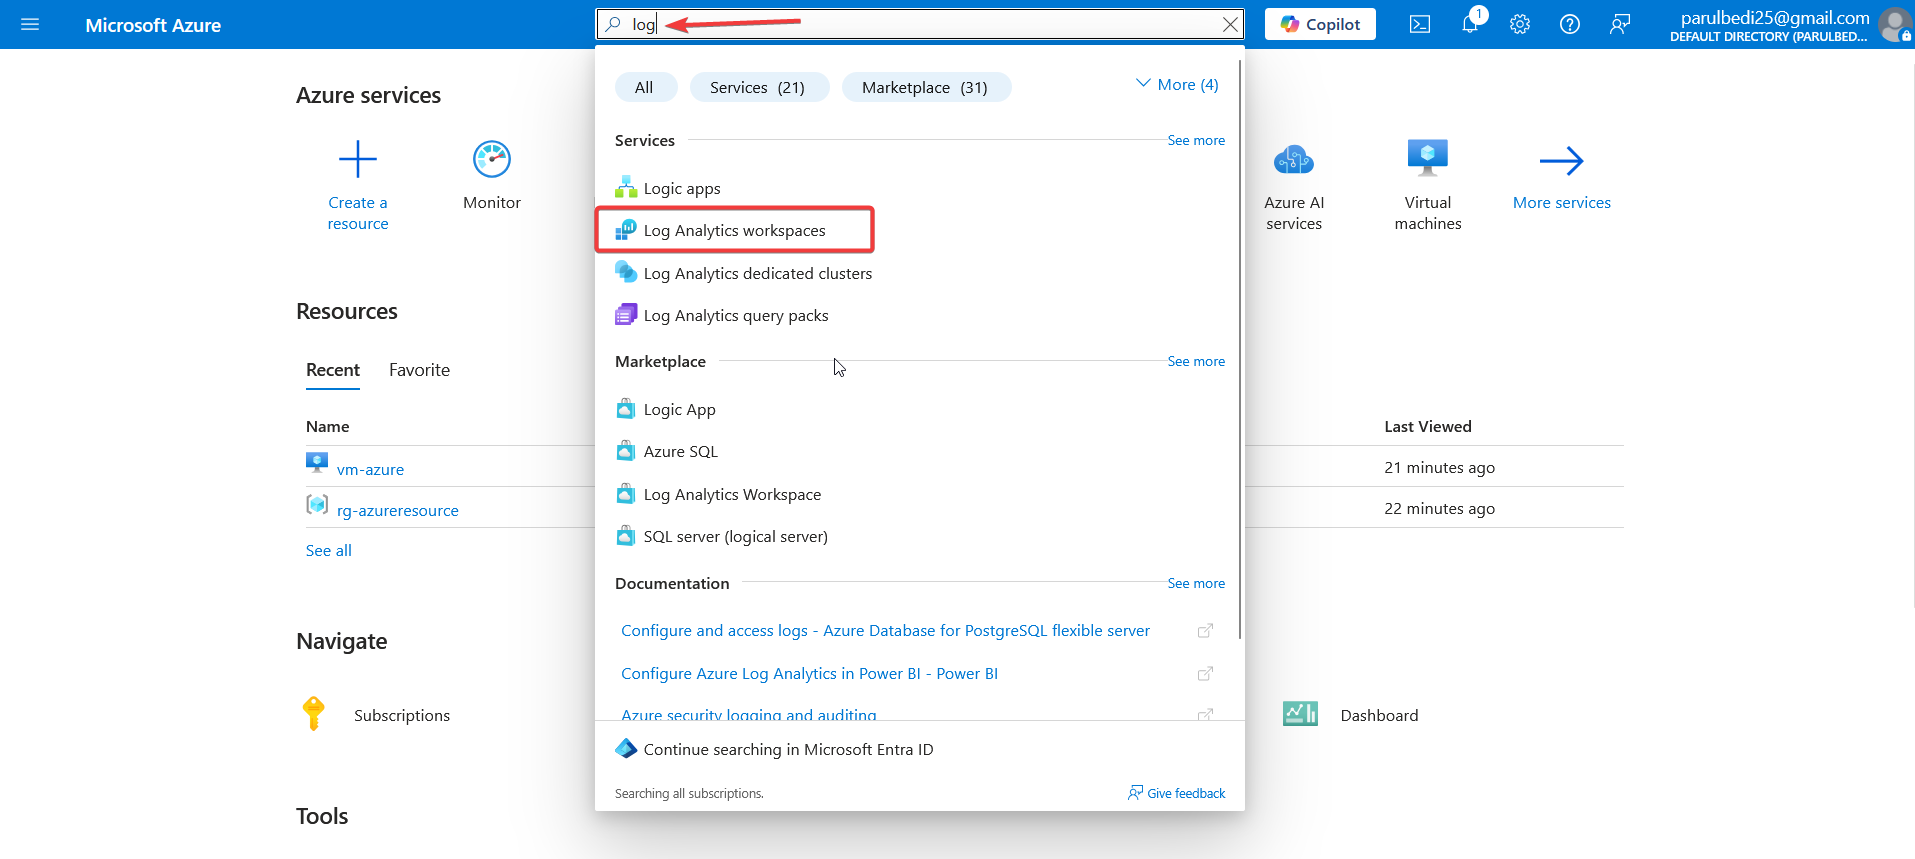Filter results by Services (21)

(759, 87)
